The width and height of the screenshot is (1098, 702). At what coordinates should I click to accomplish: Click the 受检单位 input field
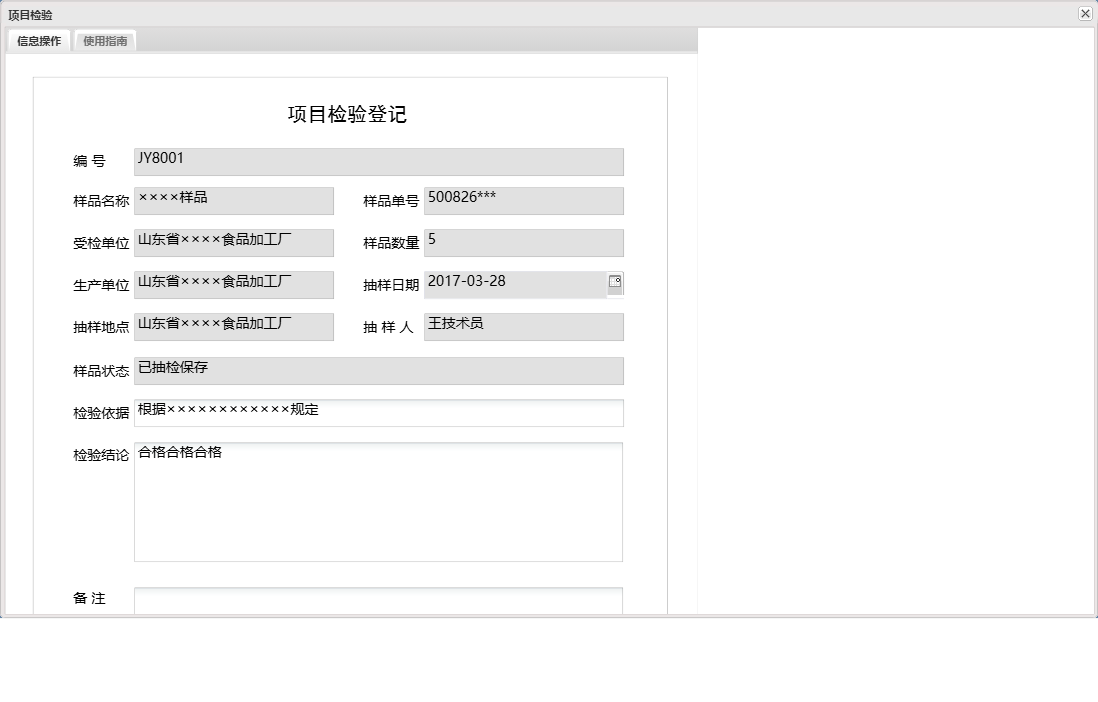pos(234,242)
